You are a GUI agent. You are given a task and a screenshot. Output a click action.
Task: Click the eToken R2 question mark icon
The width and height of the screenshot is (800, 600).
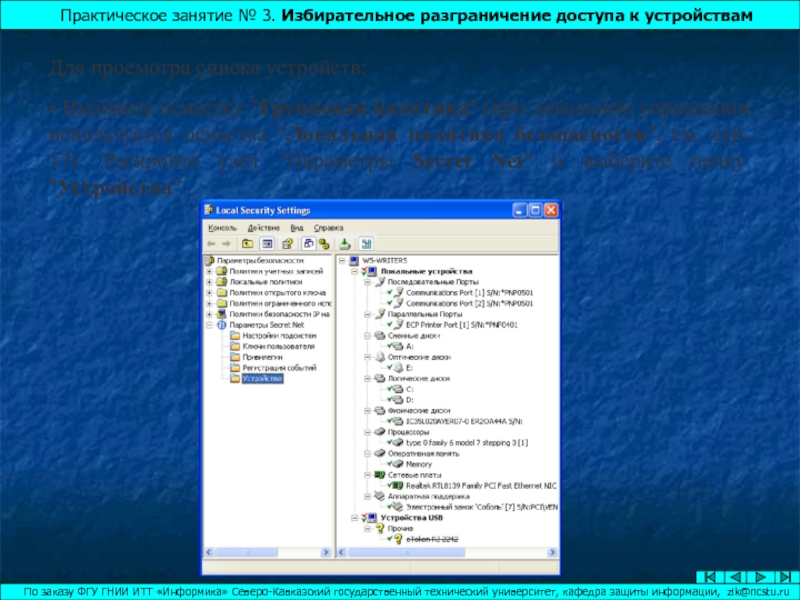(398, 539)
